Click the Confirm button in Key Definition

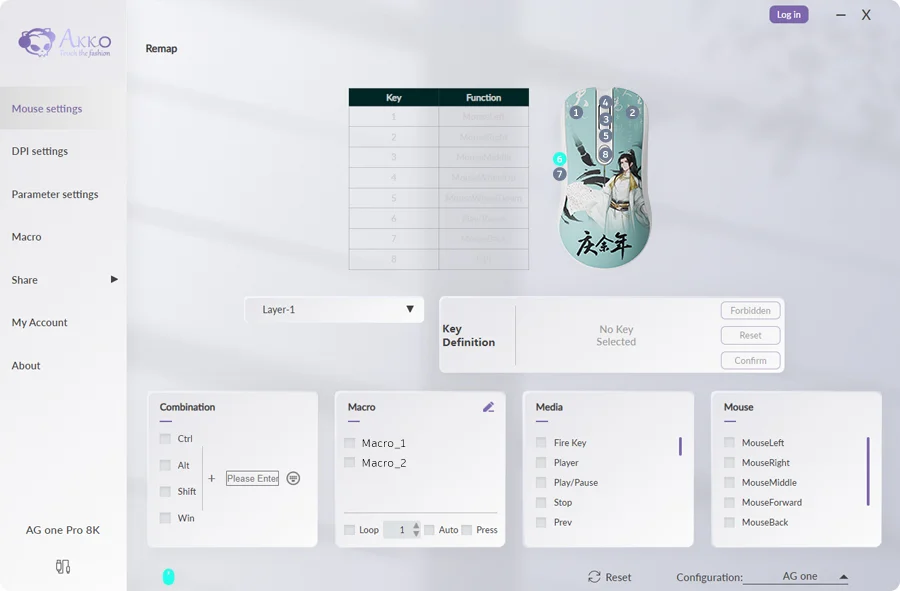click(750, 360)
